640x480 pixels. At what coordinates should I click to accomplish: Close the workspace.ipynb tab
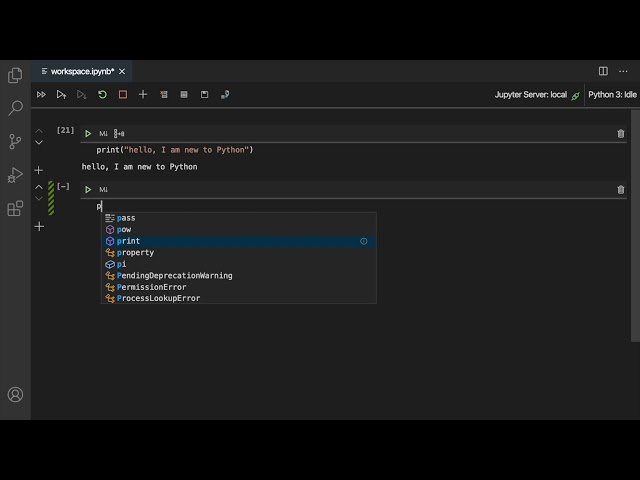click(122, 71)
